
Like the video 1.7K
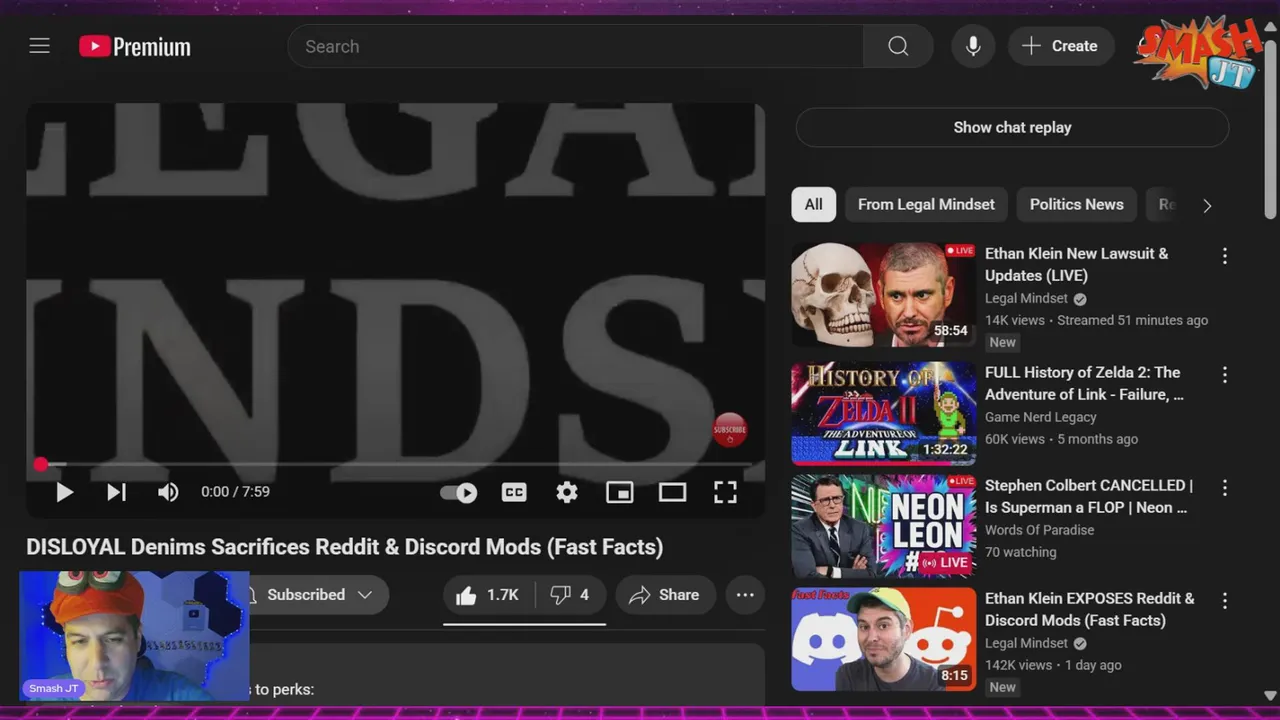pyautogui.click(x=488, y=595)
